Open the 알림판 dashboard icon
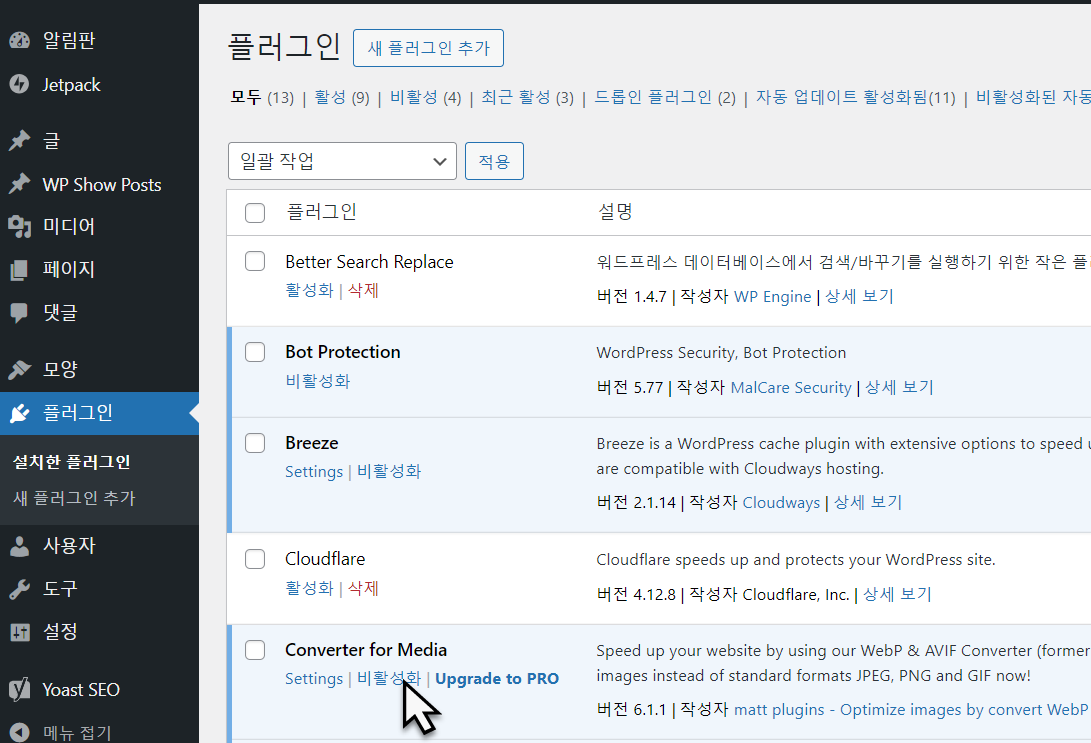Viewport: 1091px width, 743px height. (x=19, y=40)
